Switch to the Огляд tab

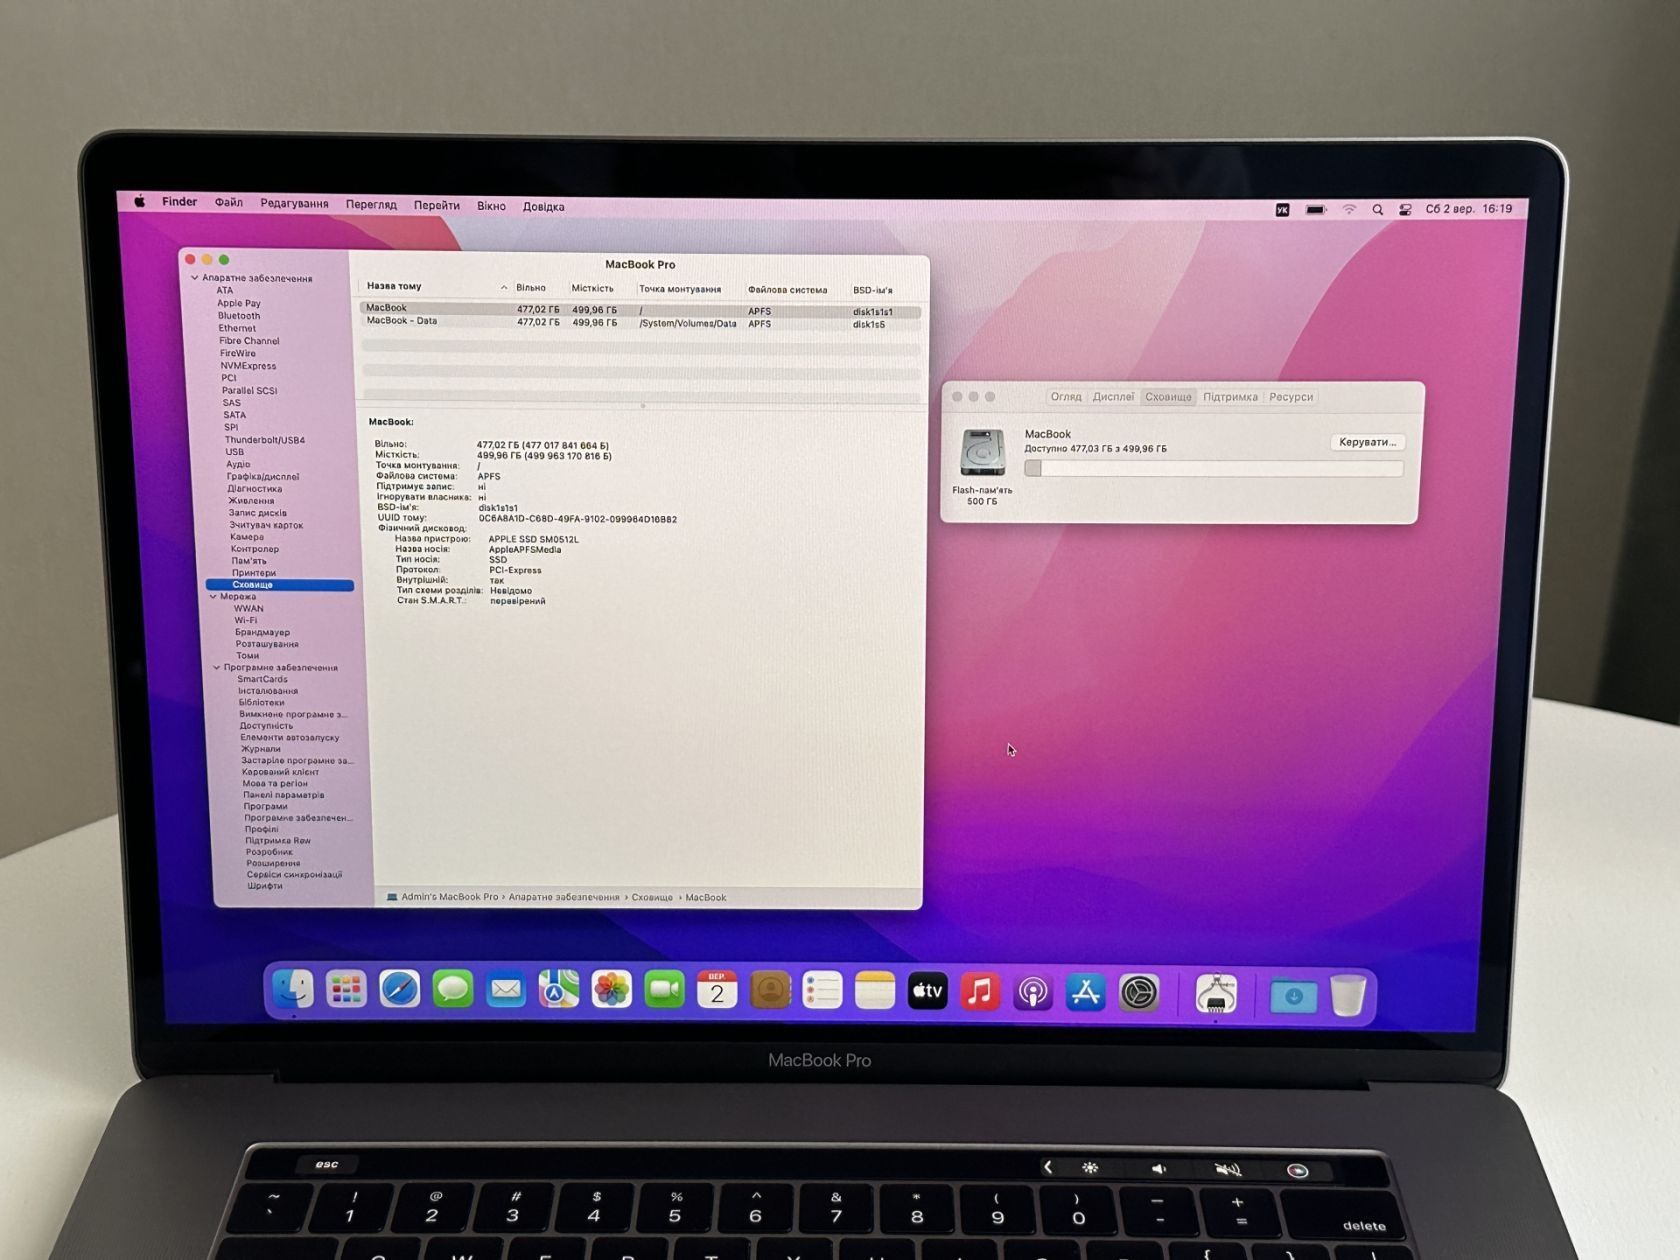click(1066, 397)
